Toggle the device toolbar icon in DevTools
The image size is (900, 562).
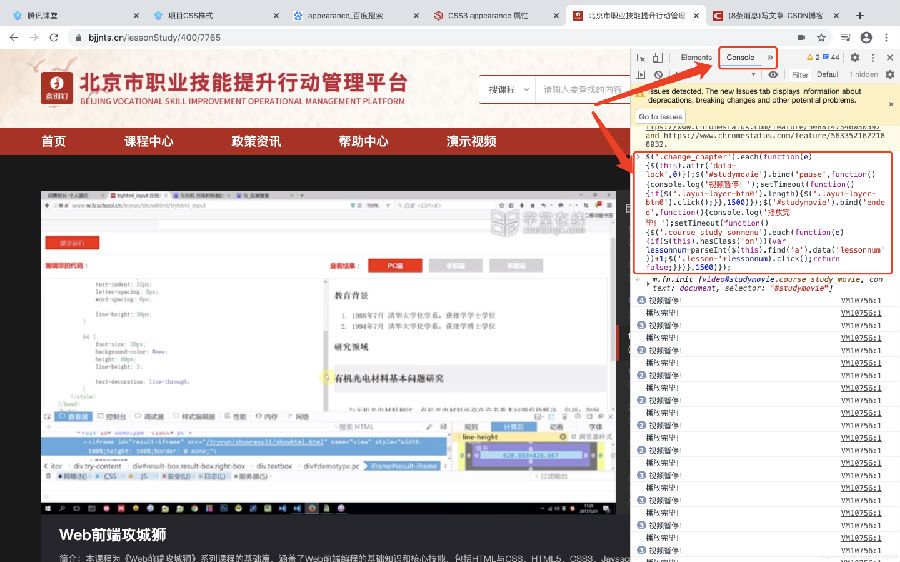tap(658, 57)
